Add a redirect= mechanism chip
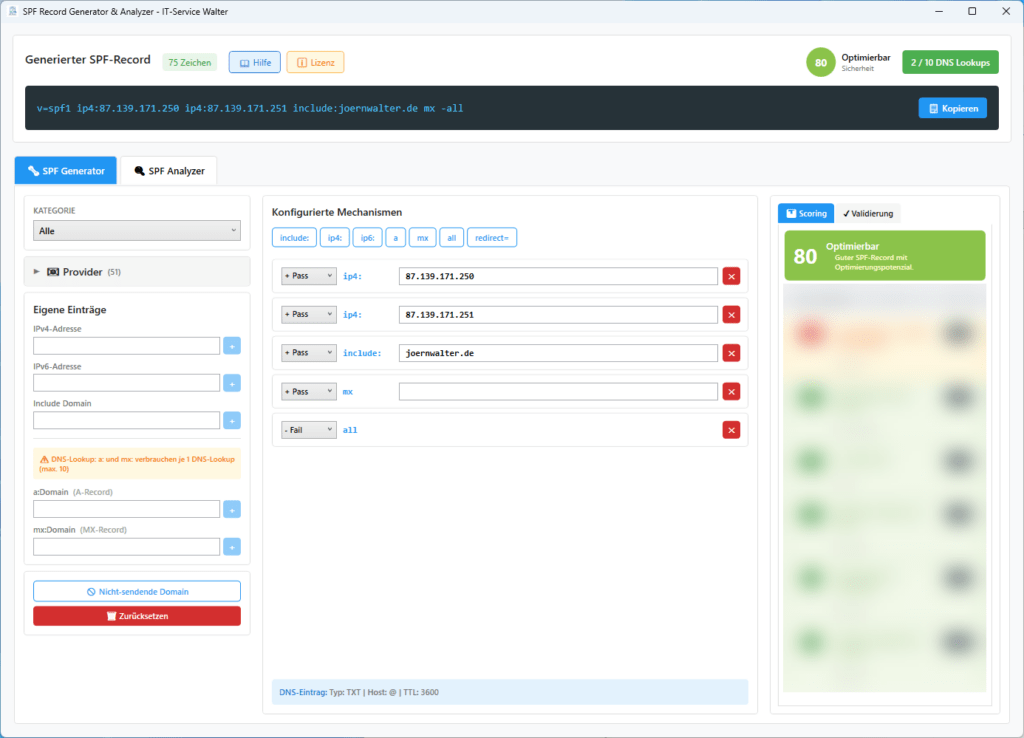The width and height of the screenshot is (1024, 738). [x=491, y=238]
